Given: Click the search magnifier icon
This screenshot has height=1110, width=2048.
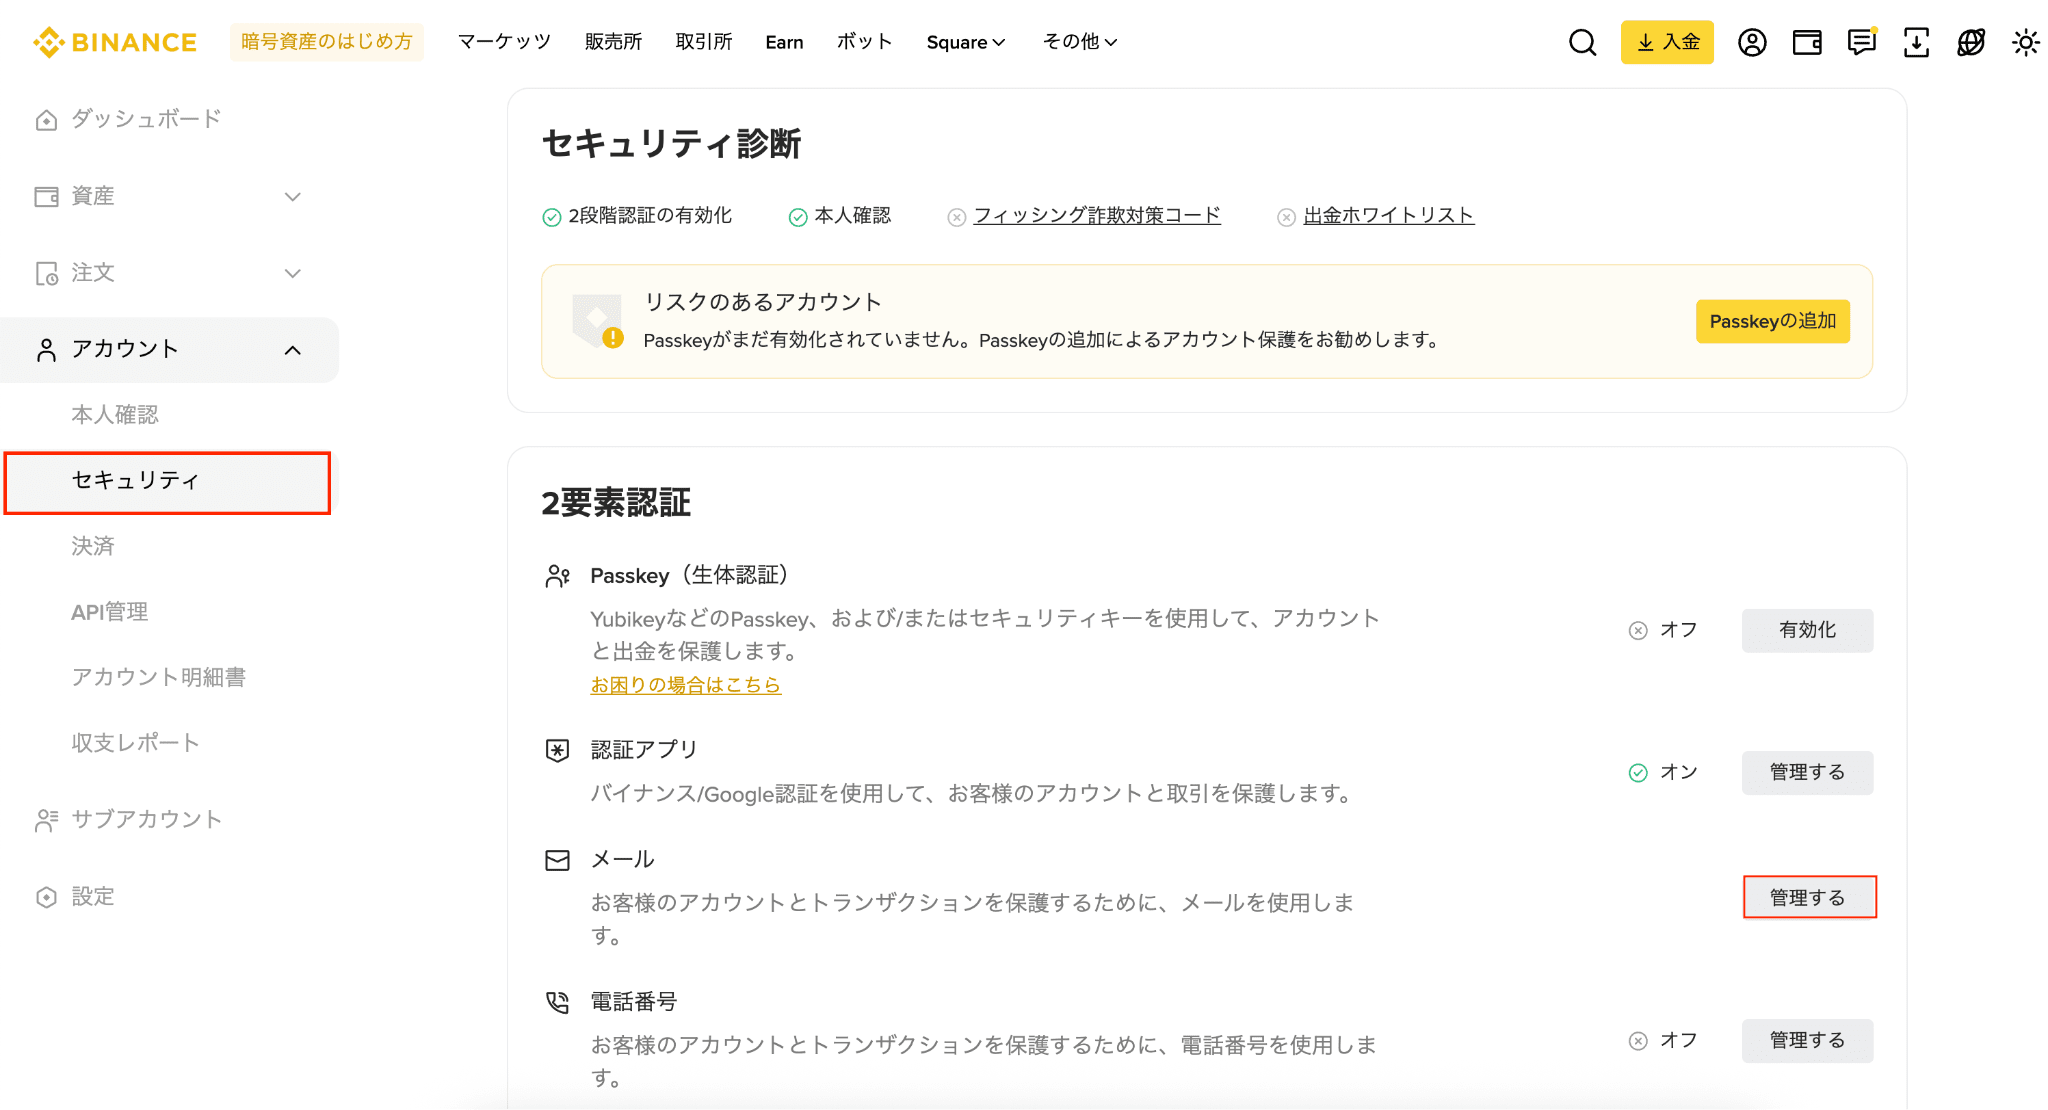Looking at the screenshot, I should (x=1582, y=42).
